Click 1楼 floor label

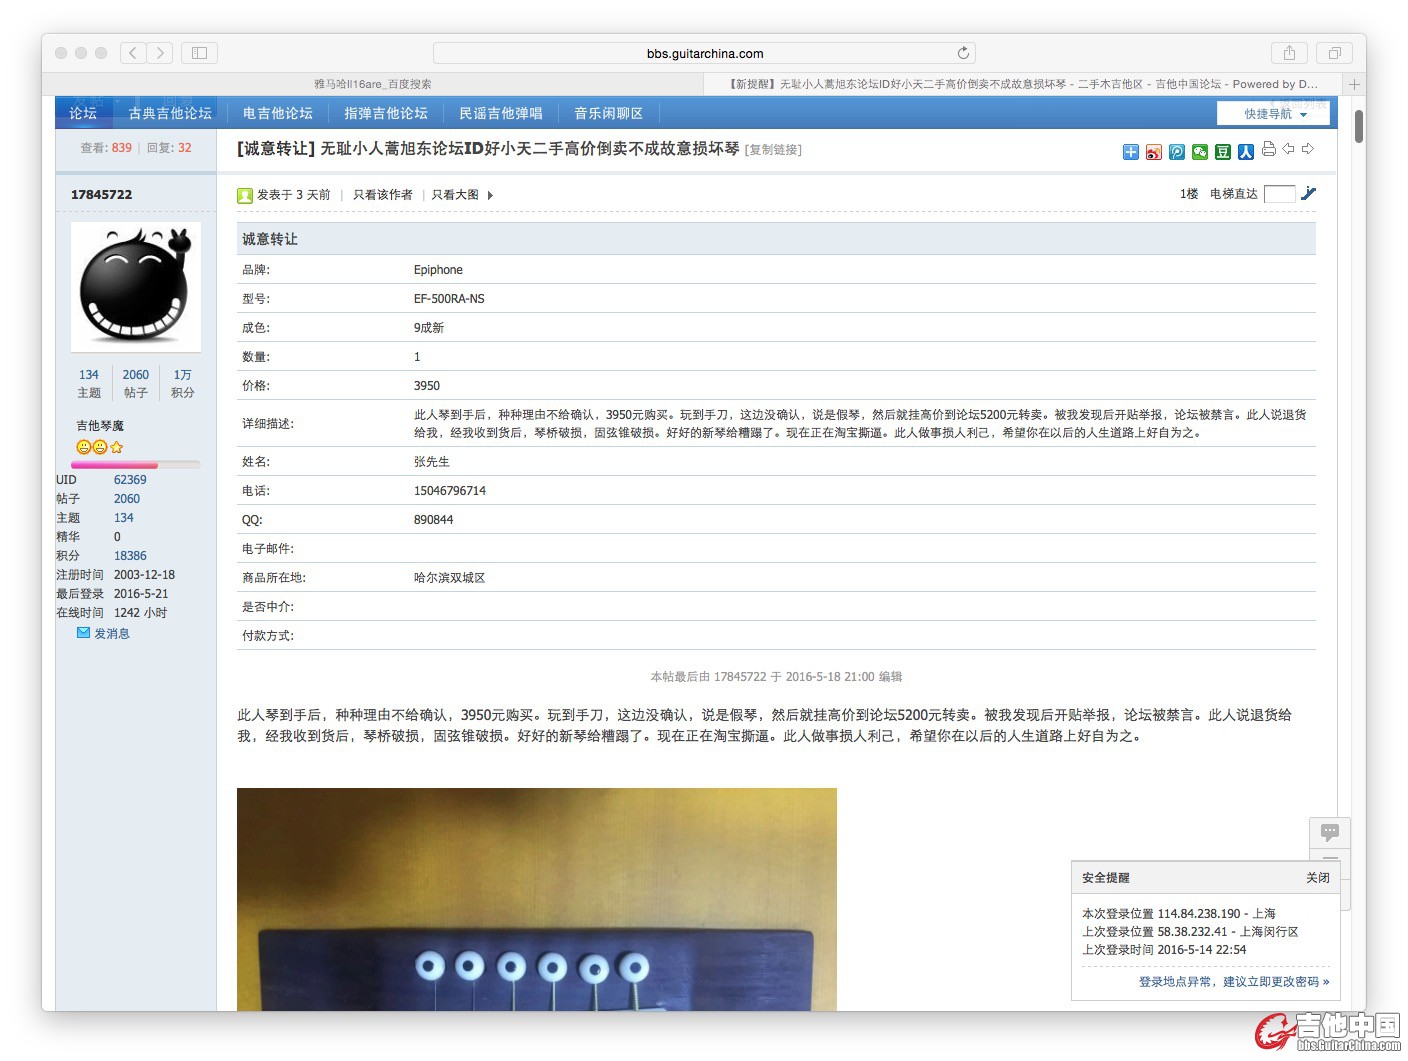click(x=1189, y=194)
